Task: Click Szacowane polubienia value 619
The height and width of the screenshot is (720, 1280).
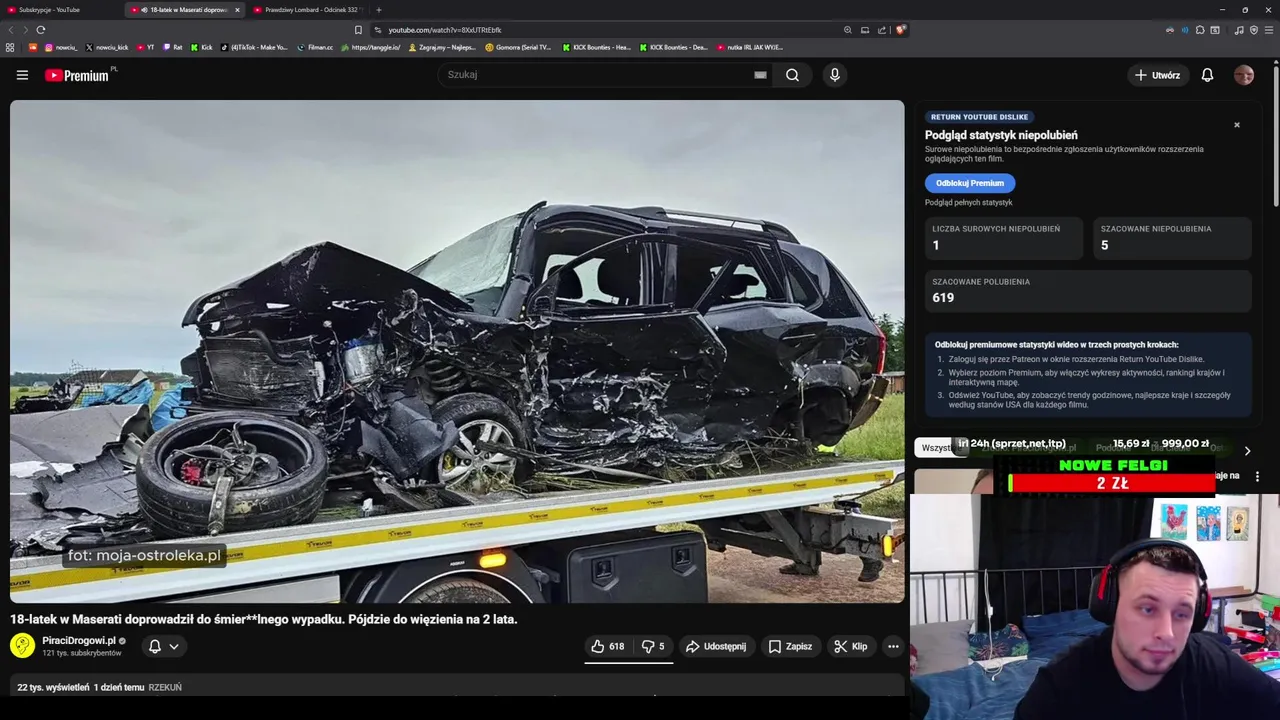Action: [x=943, y=298]
